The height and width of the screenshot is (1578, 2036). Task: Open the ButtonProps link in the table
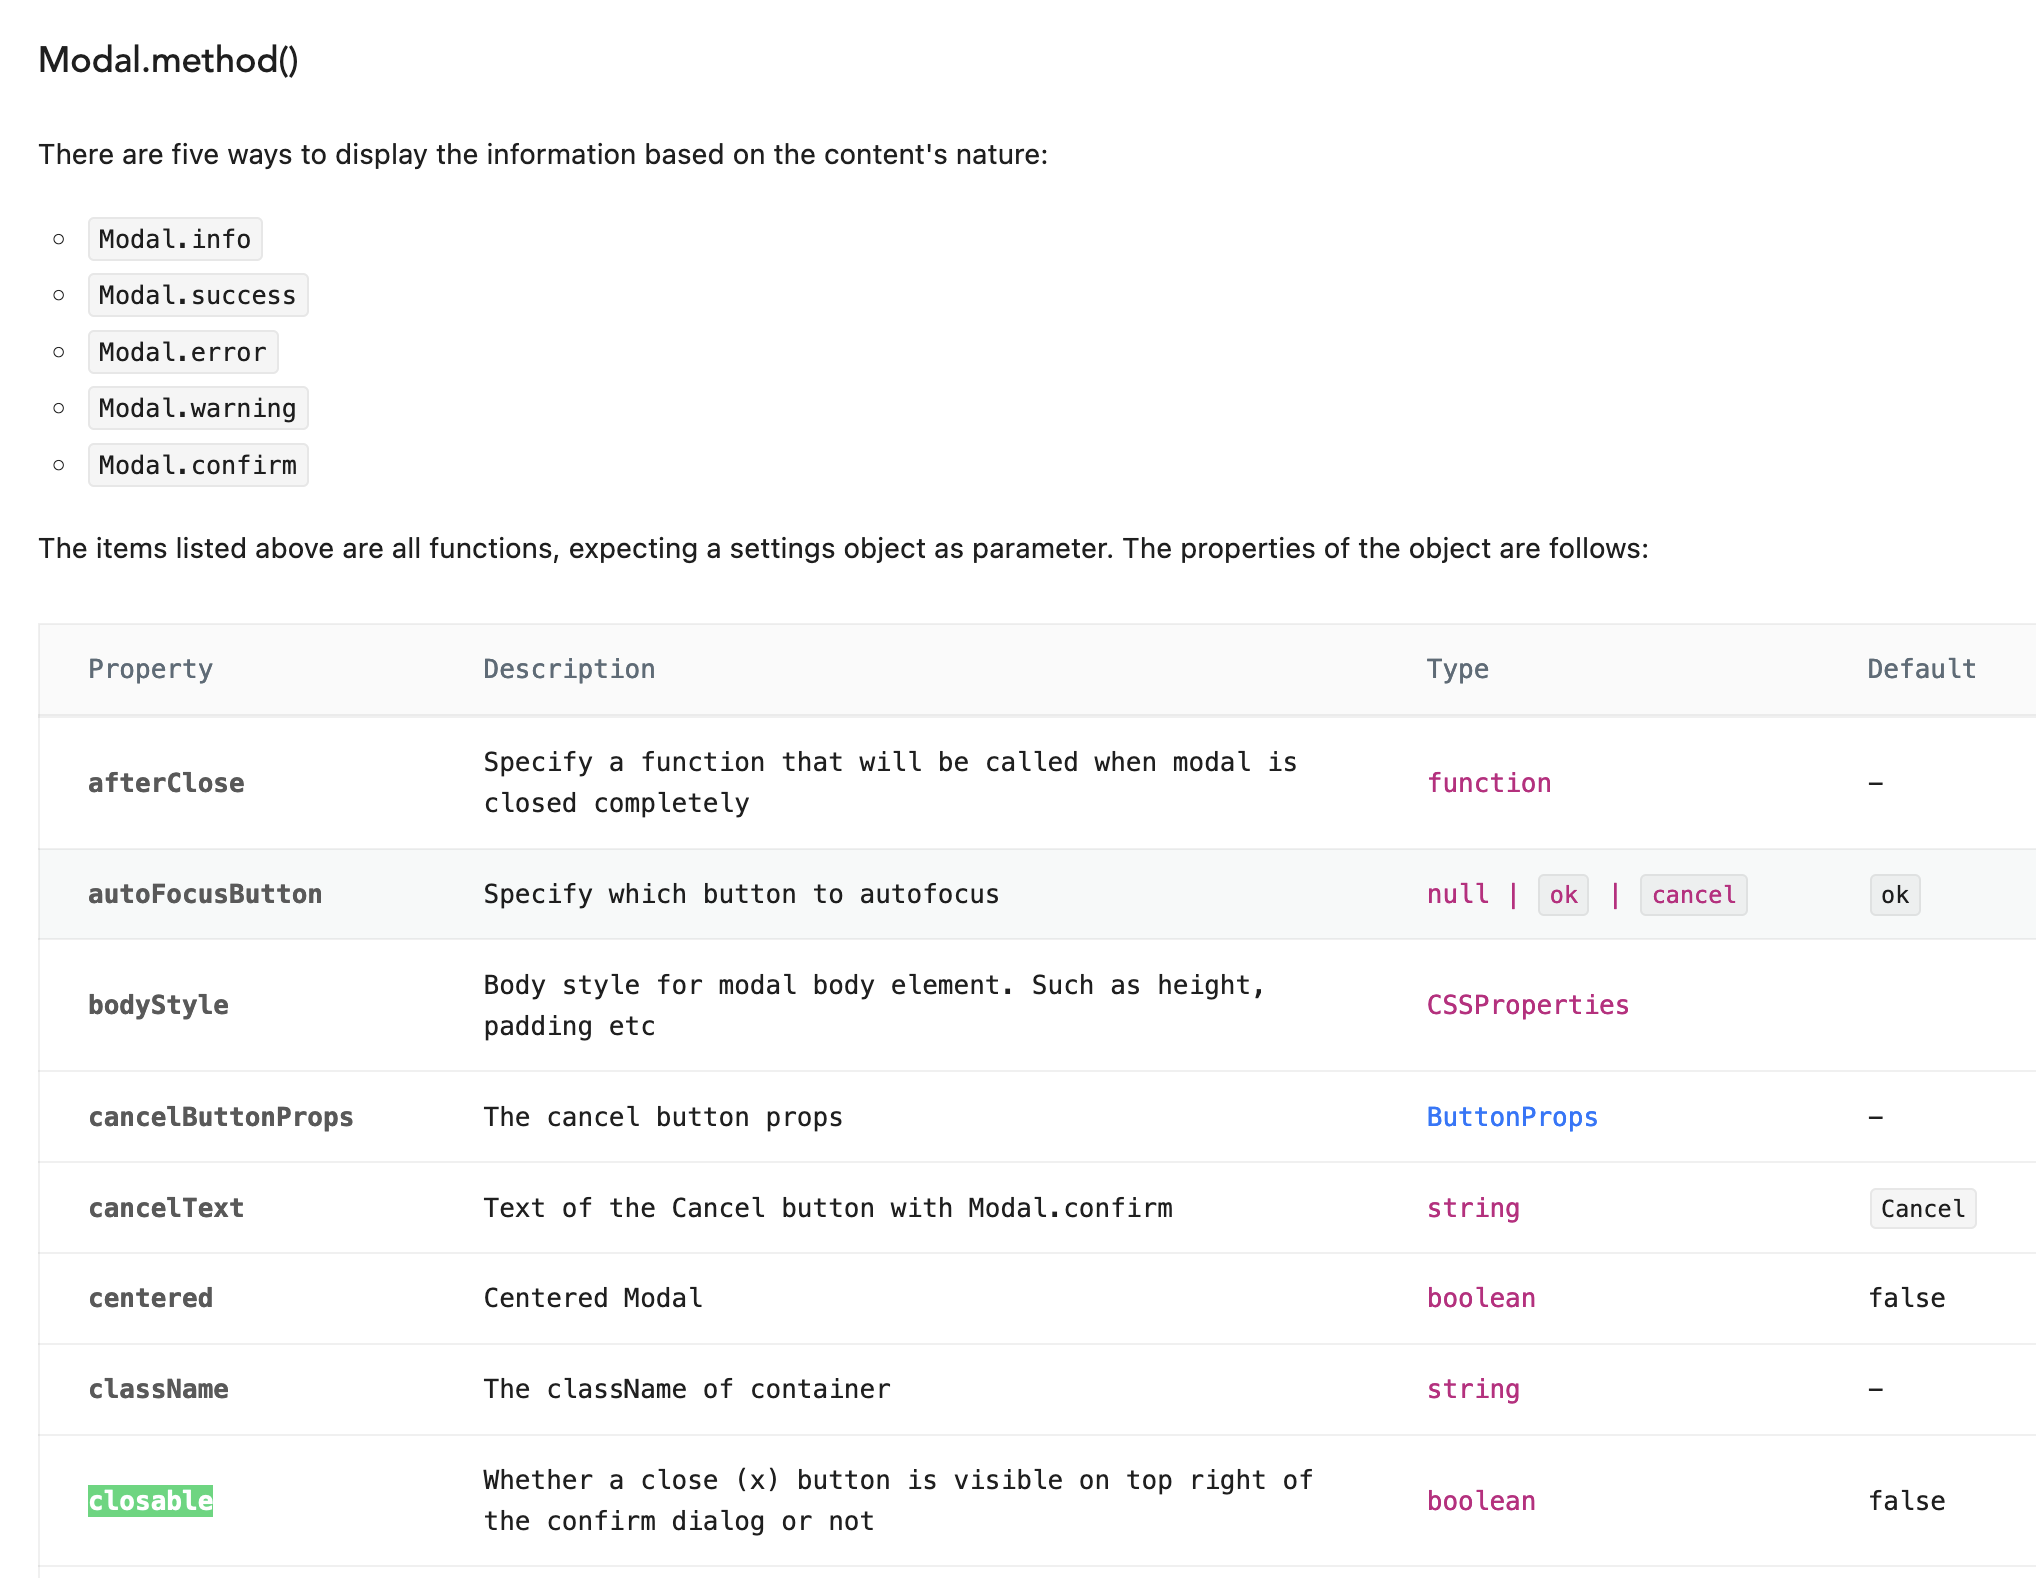[1511, 1116]
